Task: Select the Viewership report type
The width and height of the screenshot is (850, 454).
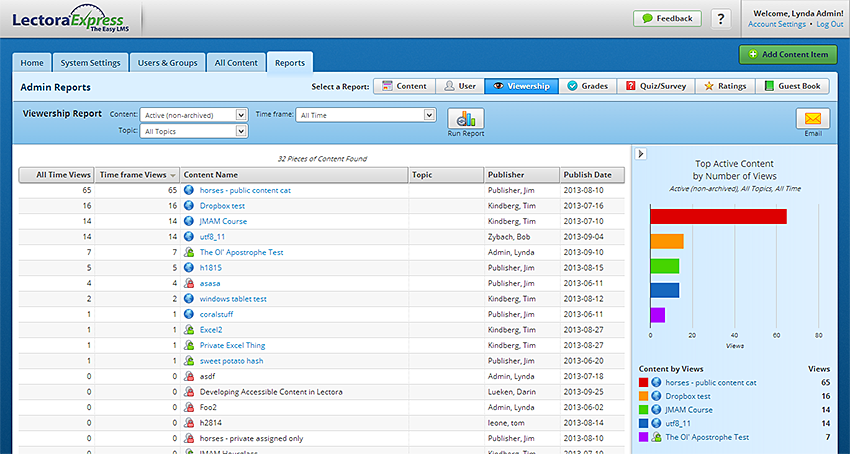Action: coord(521,86)
